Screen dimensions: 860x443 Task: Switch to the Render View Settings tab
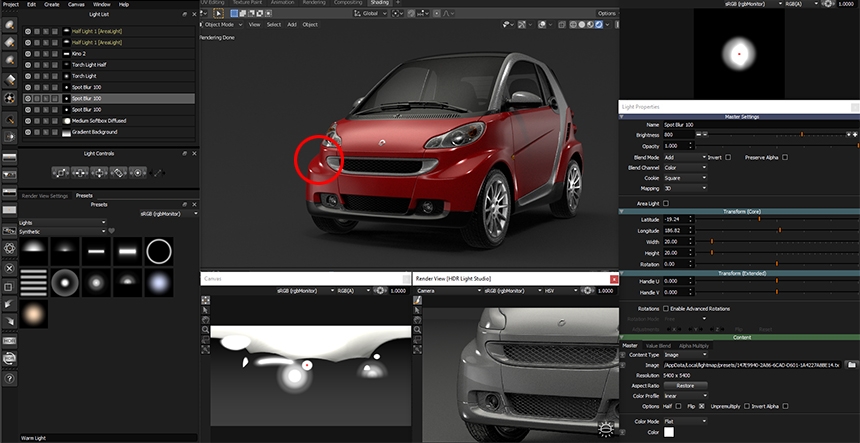pyautogui.click(x=45, y=196)
